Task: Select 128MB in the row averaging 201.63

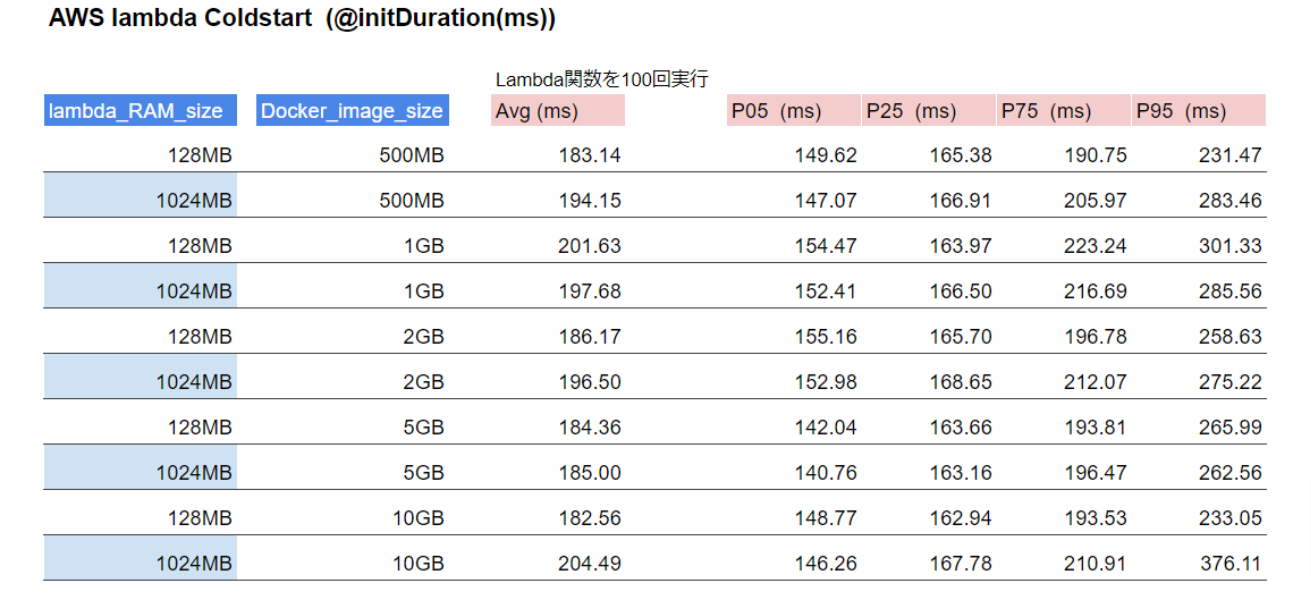Action: coord(199,246)
